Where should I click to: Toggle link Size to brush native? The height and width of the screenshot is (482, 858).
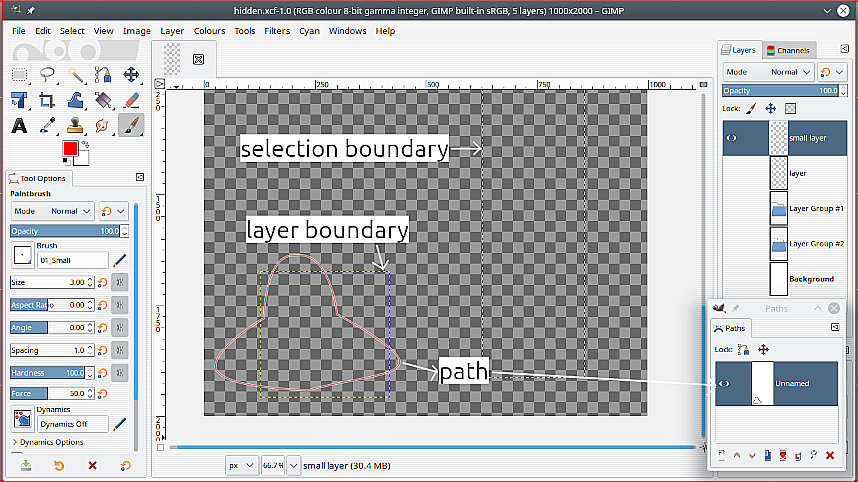tap(120, 282)
